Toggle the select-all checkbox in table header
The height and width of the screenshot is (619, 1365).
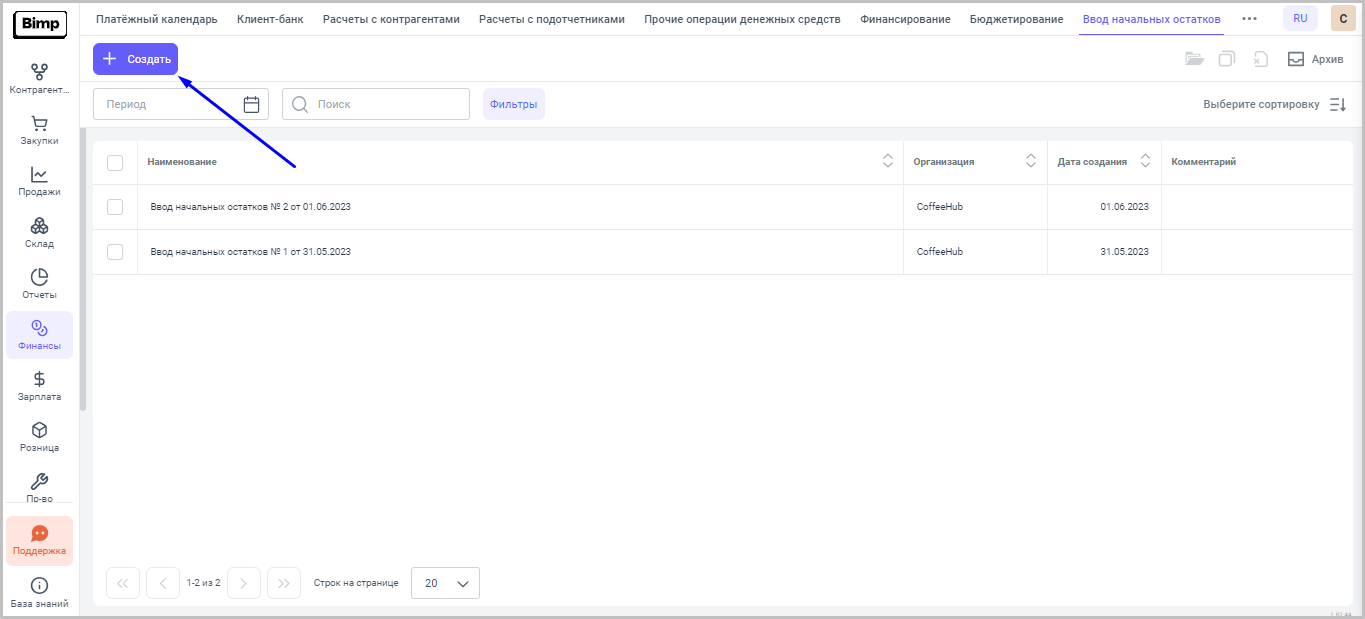(115, 162)
